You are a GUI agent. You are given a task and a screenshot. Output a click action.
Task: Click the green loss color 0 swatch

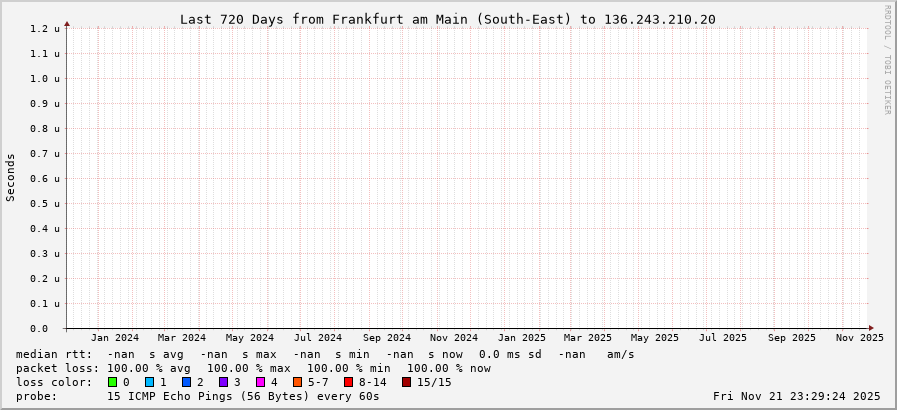tap(113, 382)
